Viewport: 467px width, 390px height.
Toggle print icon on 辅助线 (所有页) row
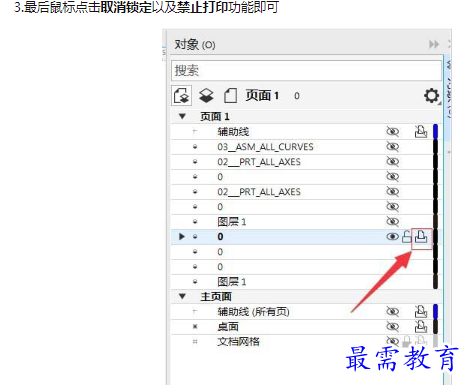point(421,312)
